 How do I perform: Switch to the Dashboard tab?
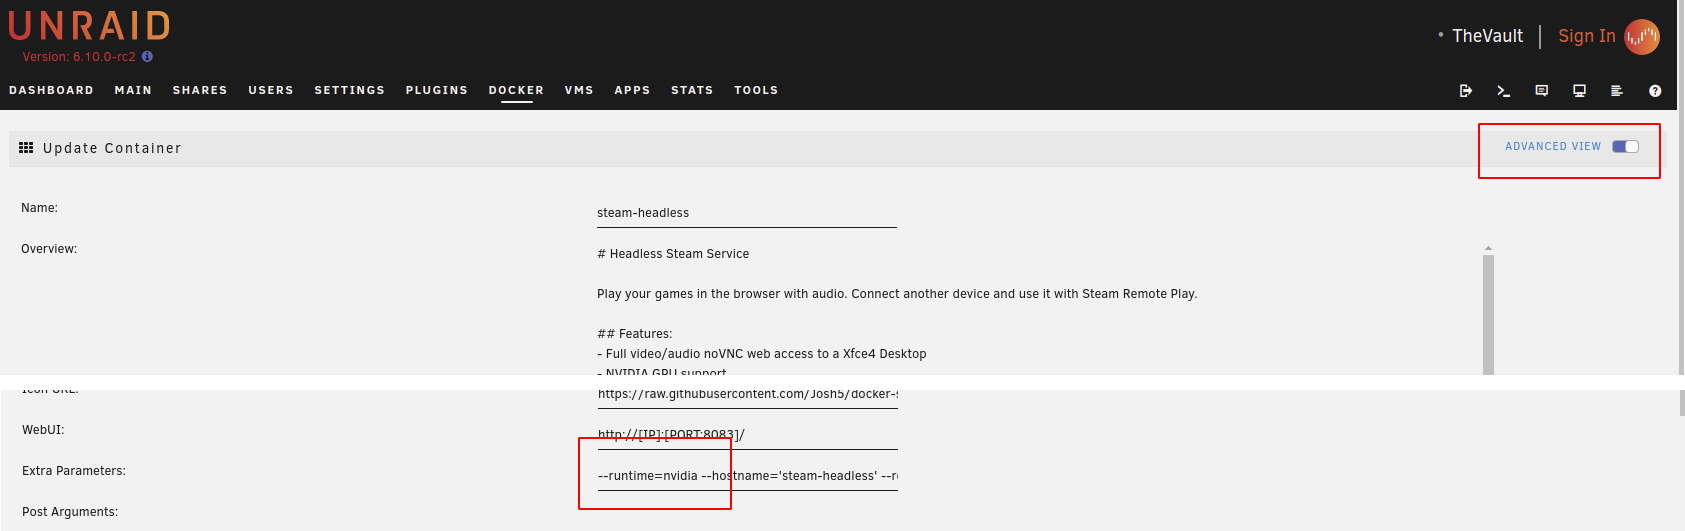pos(51,90)
